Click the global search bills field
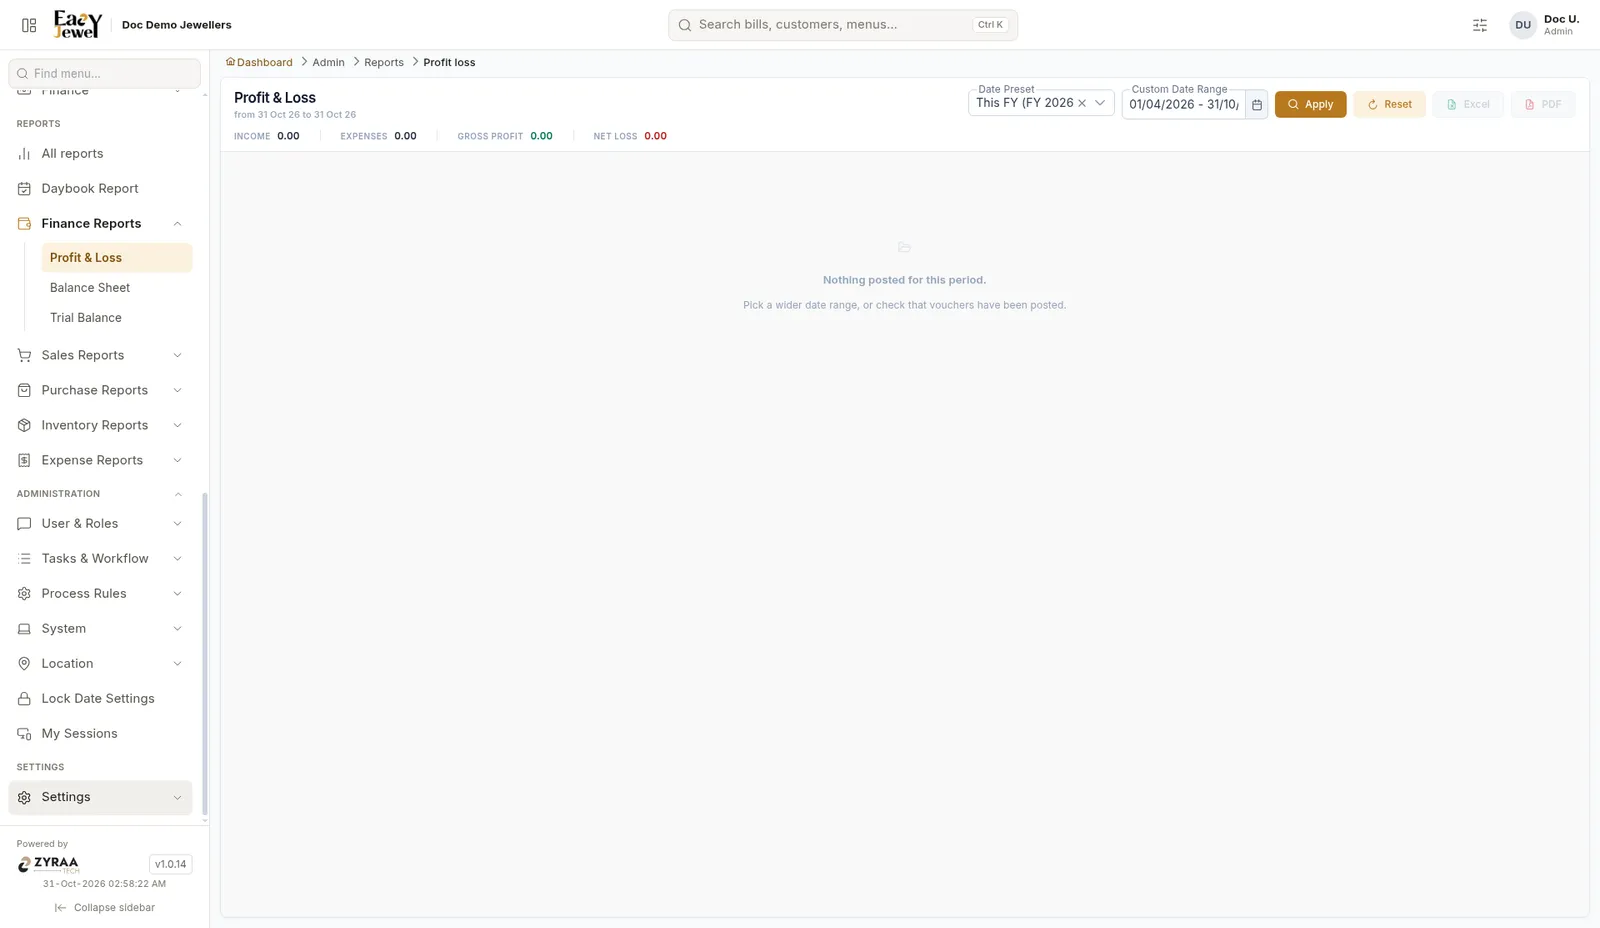This screenshot has height=928, width=1600. point(843,25)
